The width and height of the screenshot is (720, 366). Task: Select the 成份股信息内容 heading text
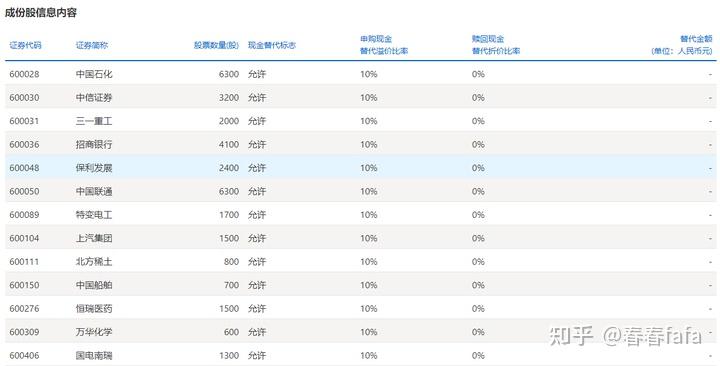(x=41, y=13)
